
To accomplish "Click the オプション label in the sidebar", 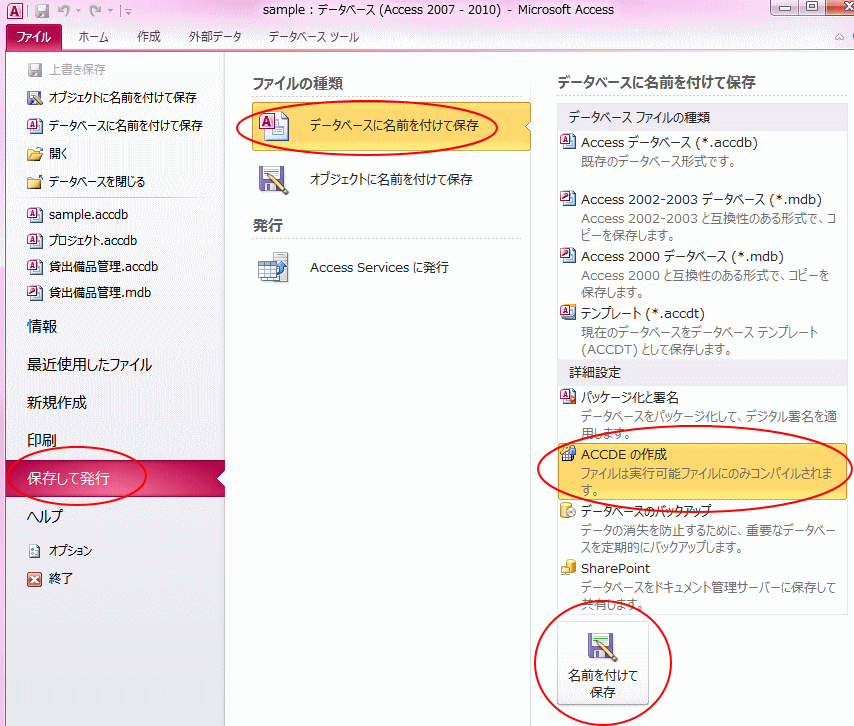I will pyautogui.click(x=70, y=551).
